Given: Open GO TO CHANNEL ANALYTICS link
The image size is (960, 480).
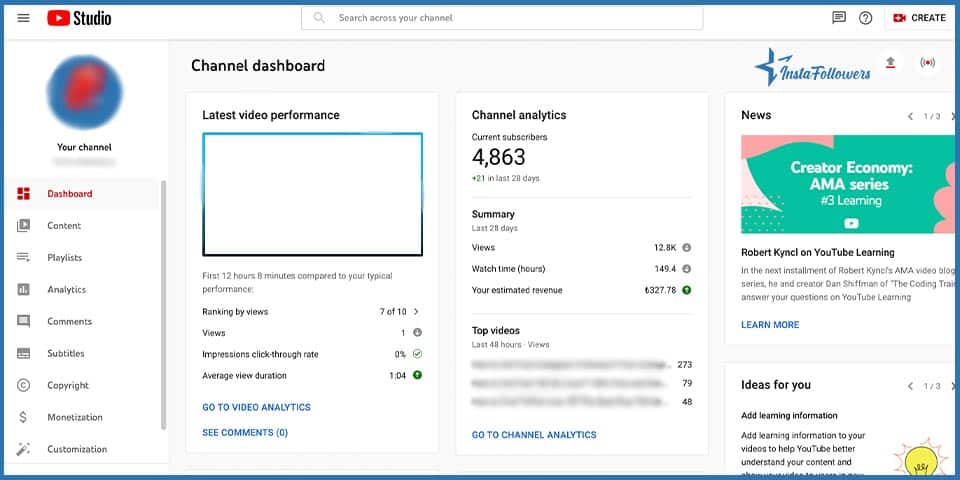Looking at the screenshot, I should click(x=534, y=435).
